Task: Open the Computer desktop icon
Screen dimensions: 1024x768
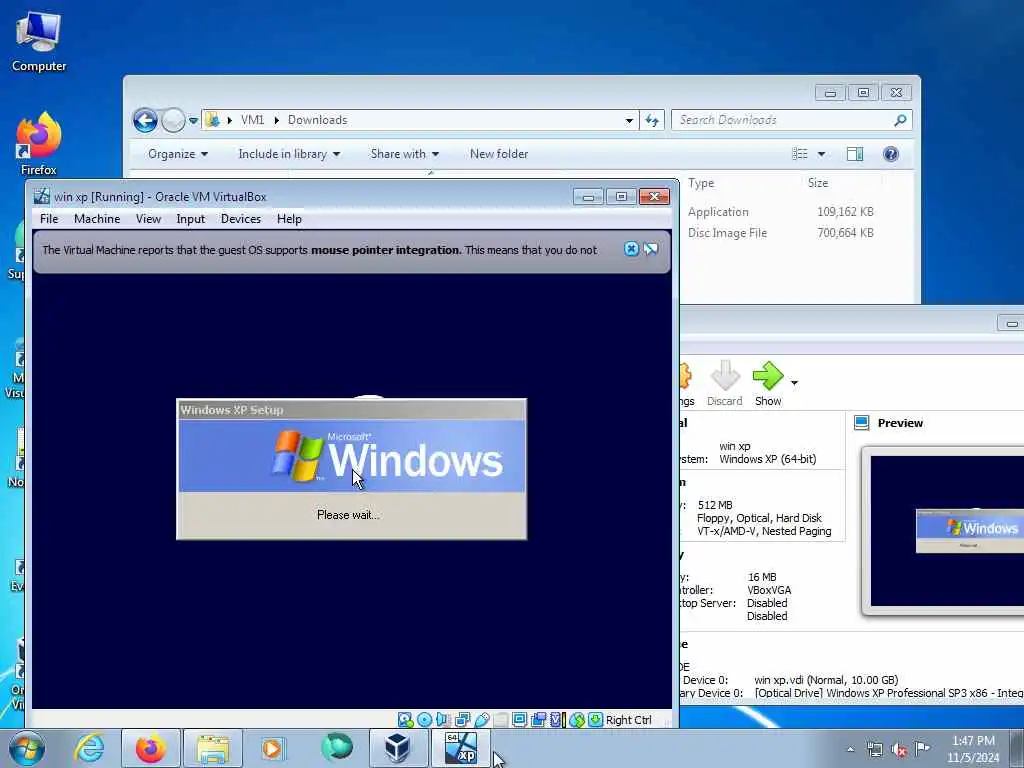Action: tap(39, 42)
